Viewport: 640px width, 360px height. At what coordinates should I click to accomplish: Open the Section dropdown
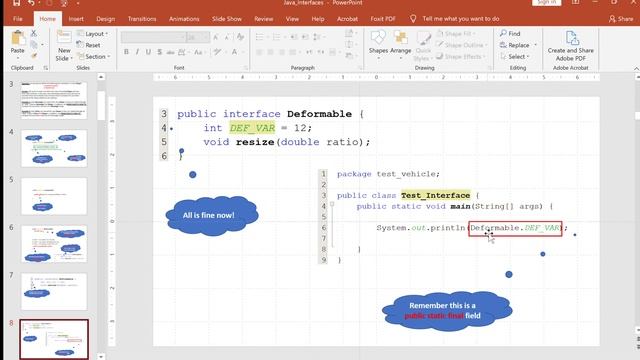[x=93, y=56]
